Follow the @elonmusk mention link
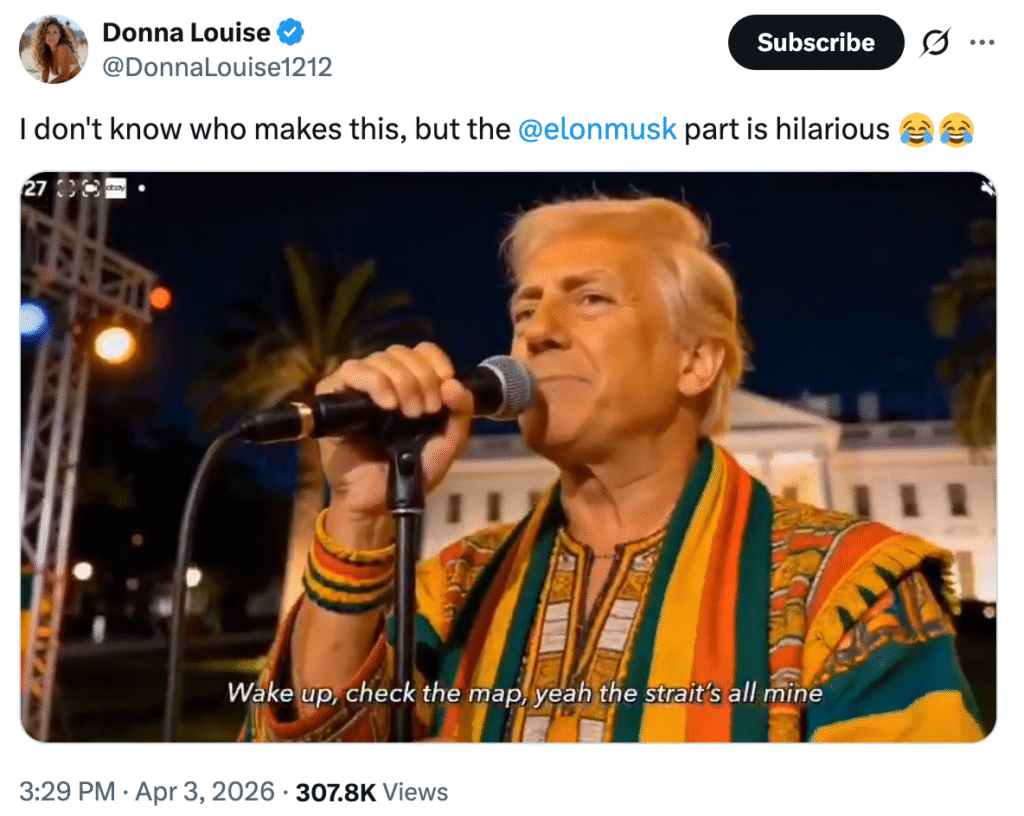This screenshot has width=1024, height=816. click(x=597, y=129)
